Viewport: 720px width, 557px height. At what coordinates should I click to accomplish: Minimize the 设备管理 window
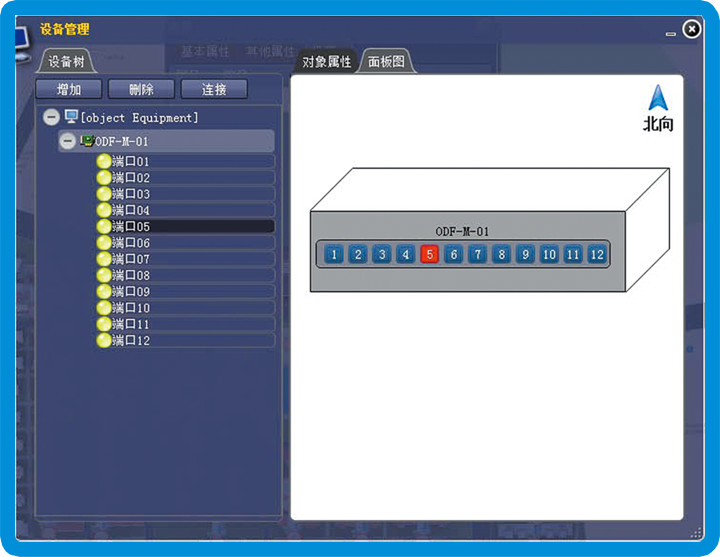click(671, 34)
